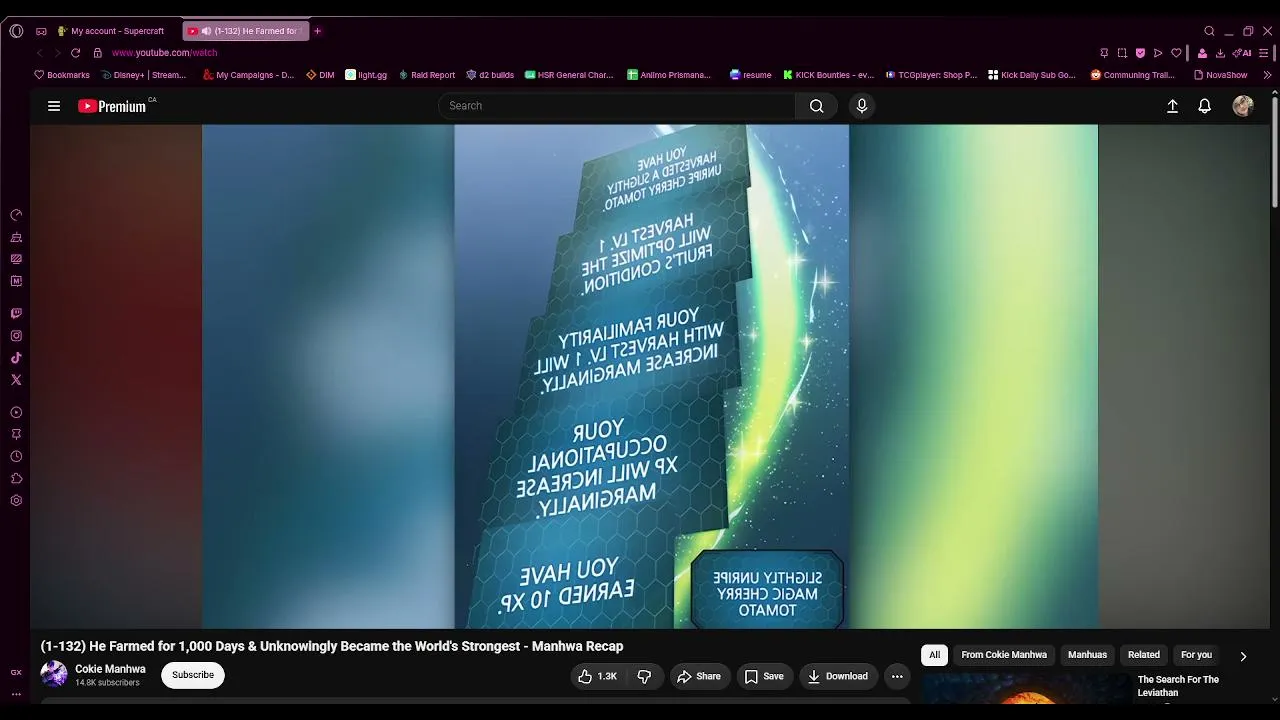Expand sidebar more options ellipsis
The image size is (1280, 720).
16,693
